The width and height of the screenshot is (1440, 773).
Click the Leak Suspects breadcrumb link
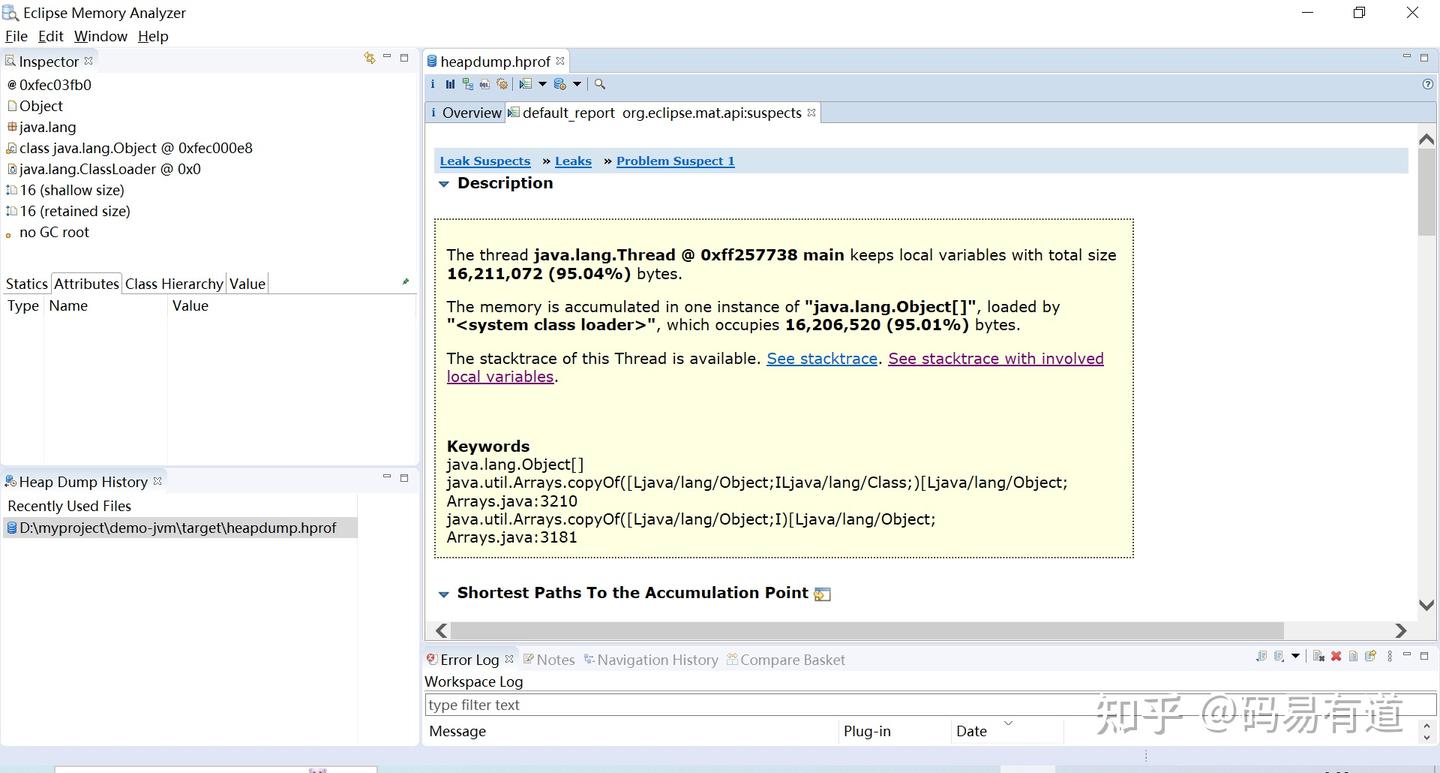485,161
